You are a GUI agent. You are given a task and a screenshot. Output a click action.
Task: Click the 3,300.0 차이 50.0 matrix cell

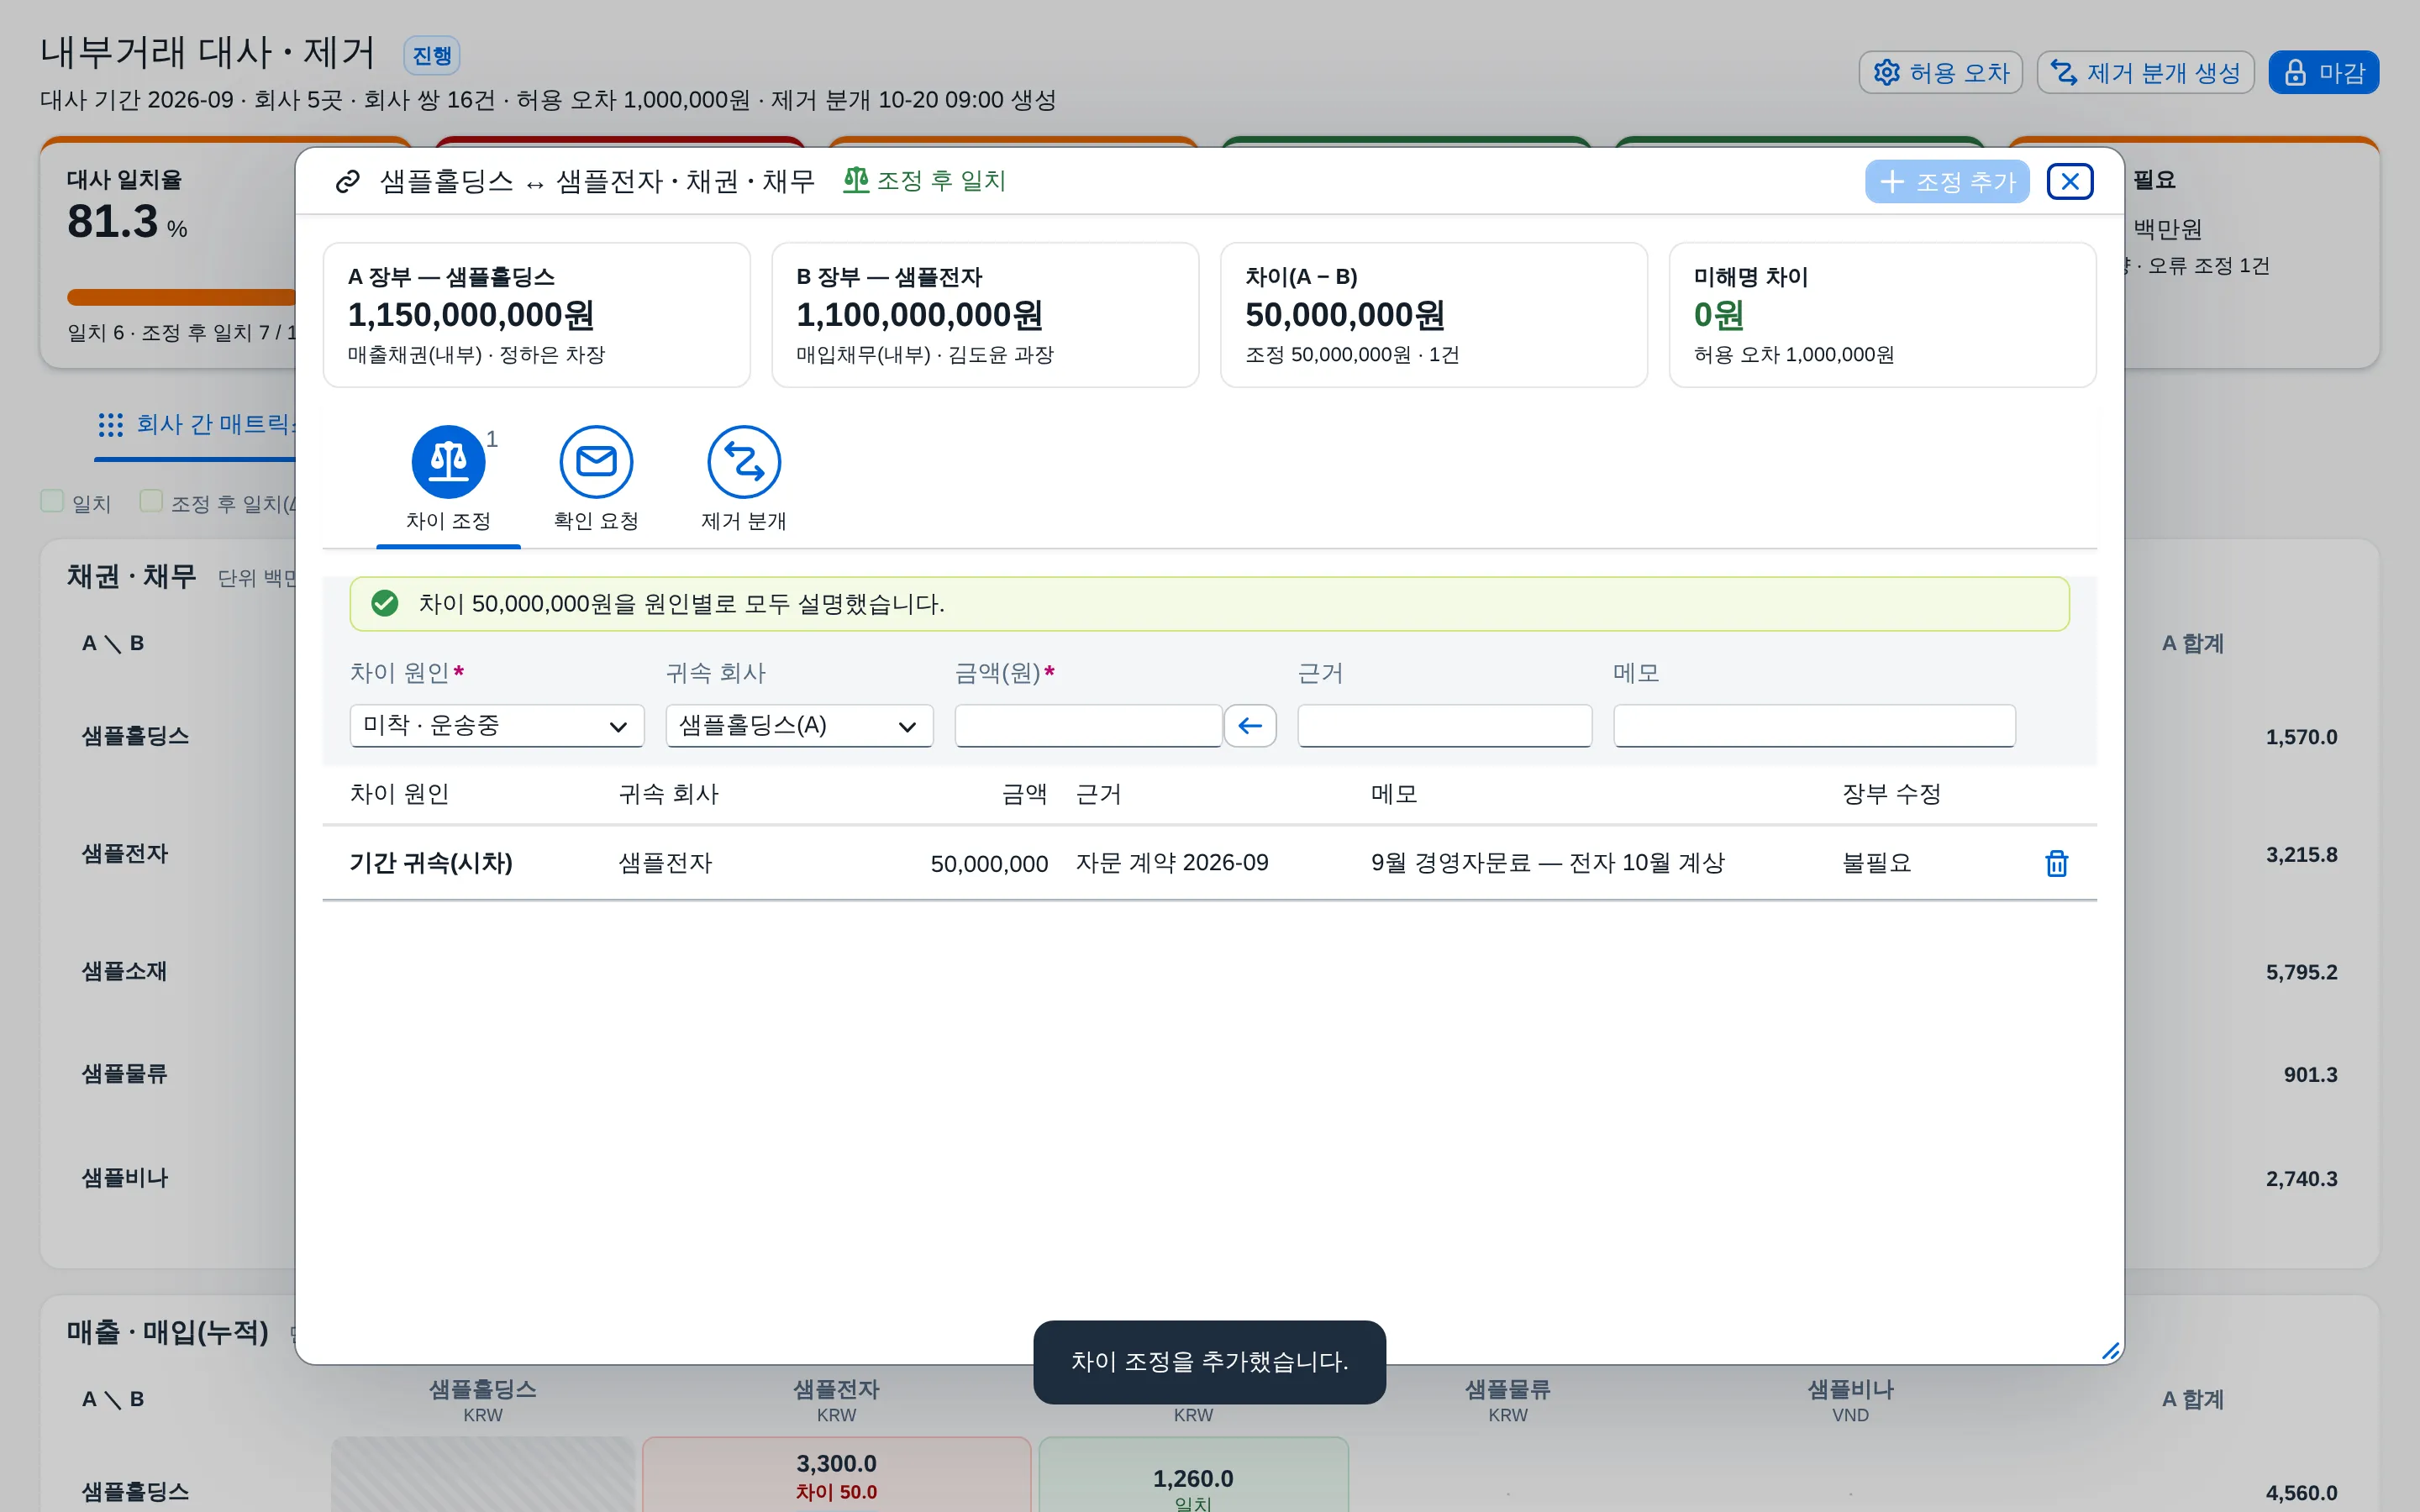click(x=836, y=1475)
